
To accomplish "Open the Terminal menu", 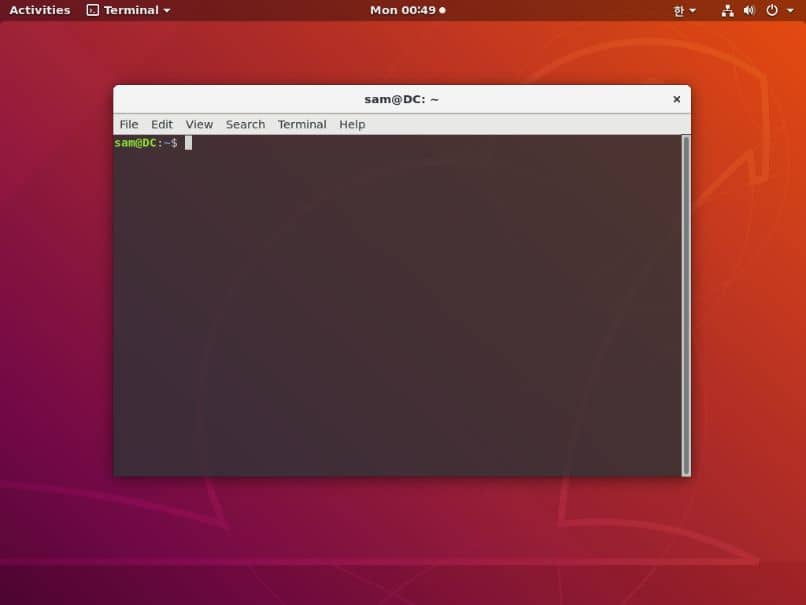I will point(301,124).
